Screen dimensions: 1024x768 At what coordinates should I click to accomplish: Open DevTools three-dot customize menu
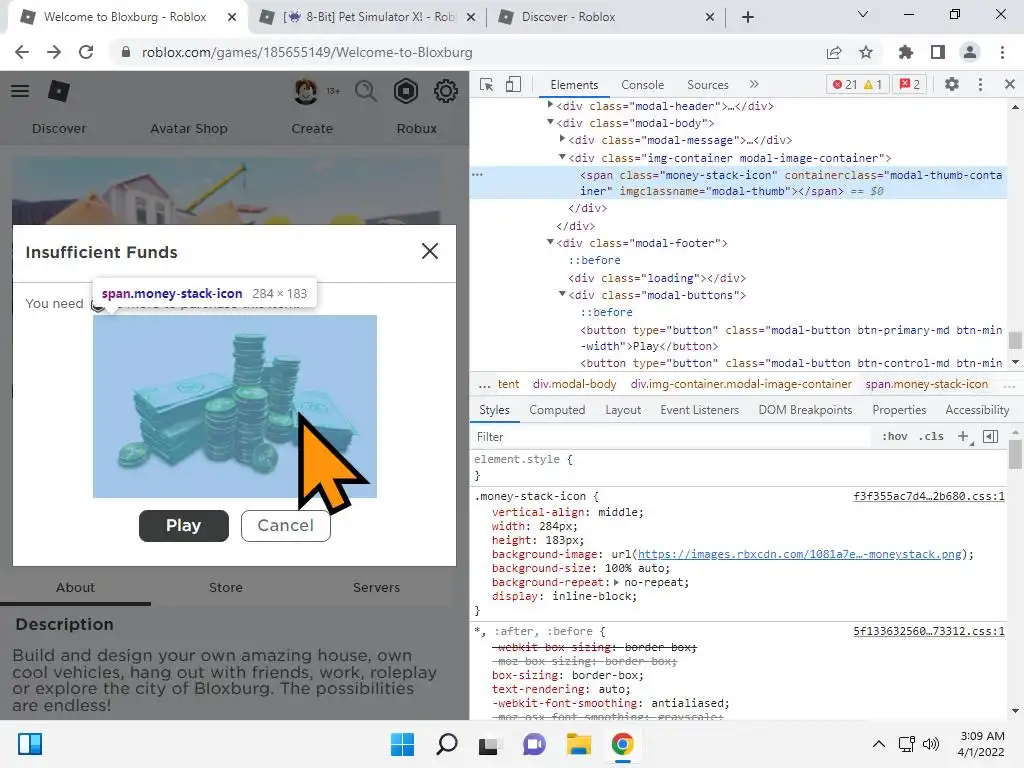(980, 84)
